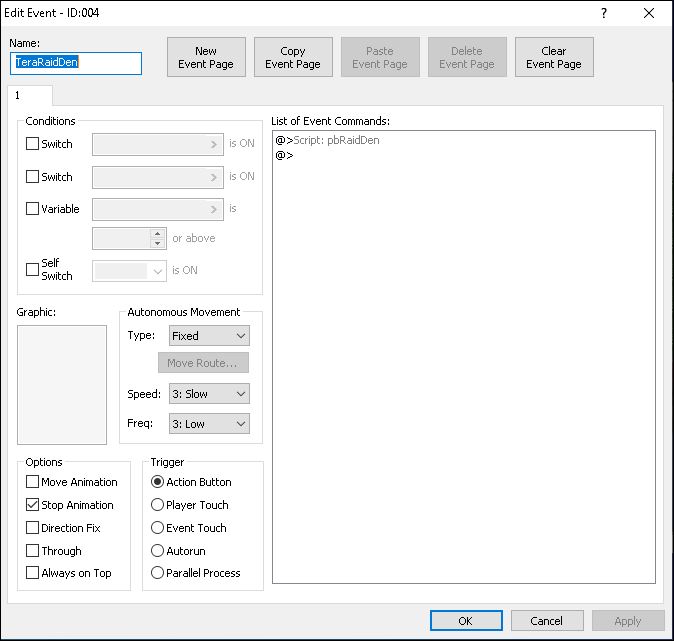Clear the current event page
The image size is (674, 641).
tap(553, 58)
